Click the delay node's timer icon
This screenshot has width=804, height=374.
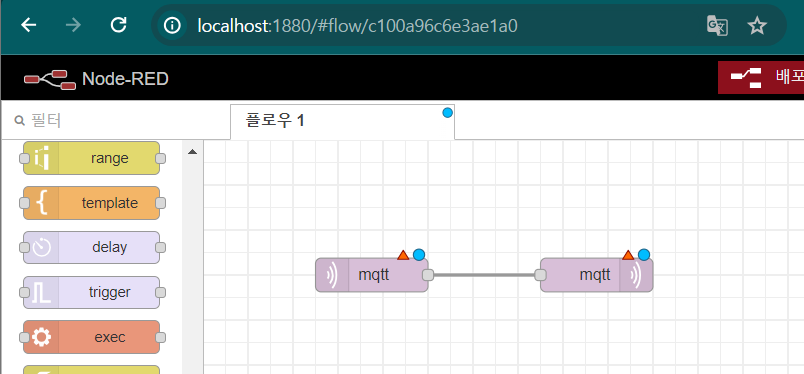(x=42, y=247)
